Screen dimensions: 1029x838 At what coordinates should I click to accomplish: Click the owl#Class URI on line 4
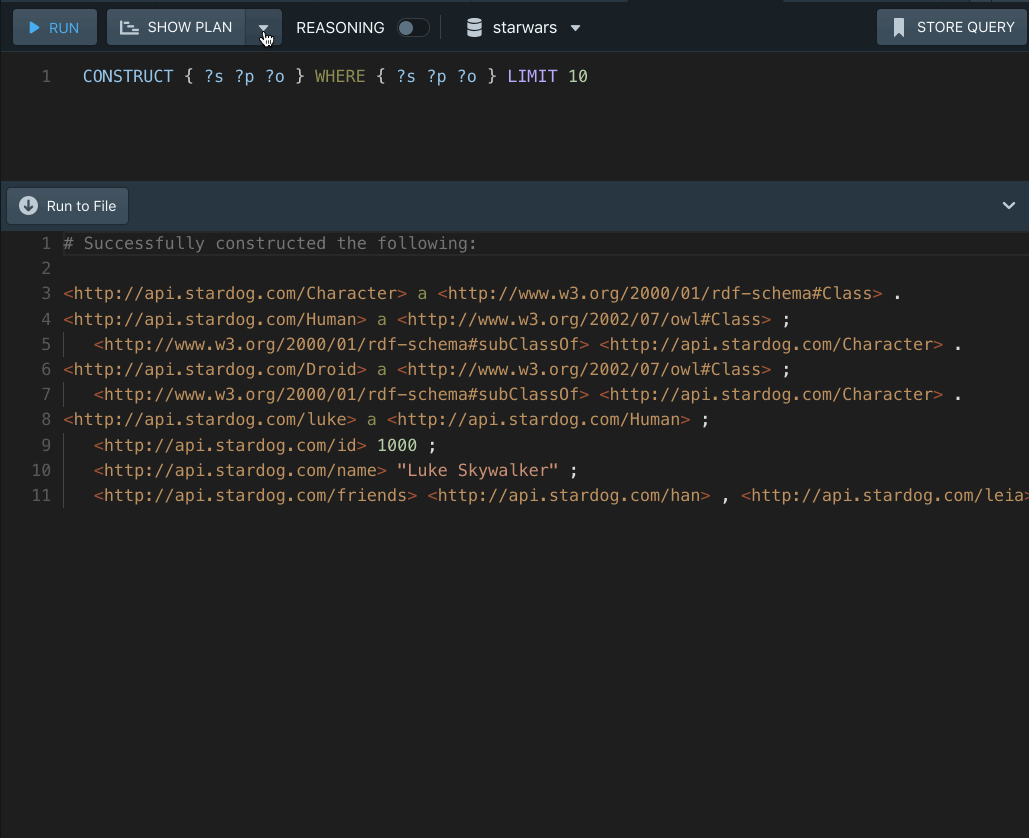[584, 319]
